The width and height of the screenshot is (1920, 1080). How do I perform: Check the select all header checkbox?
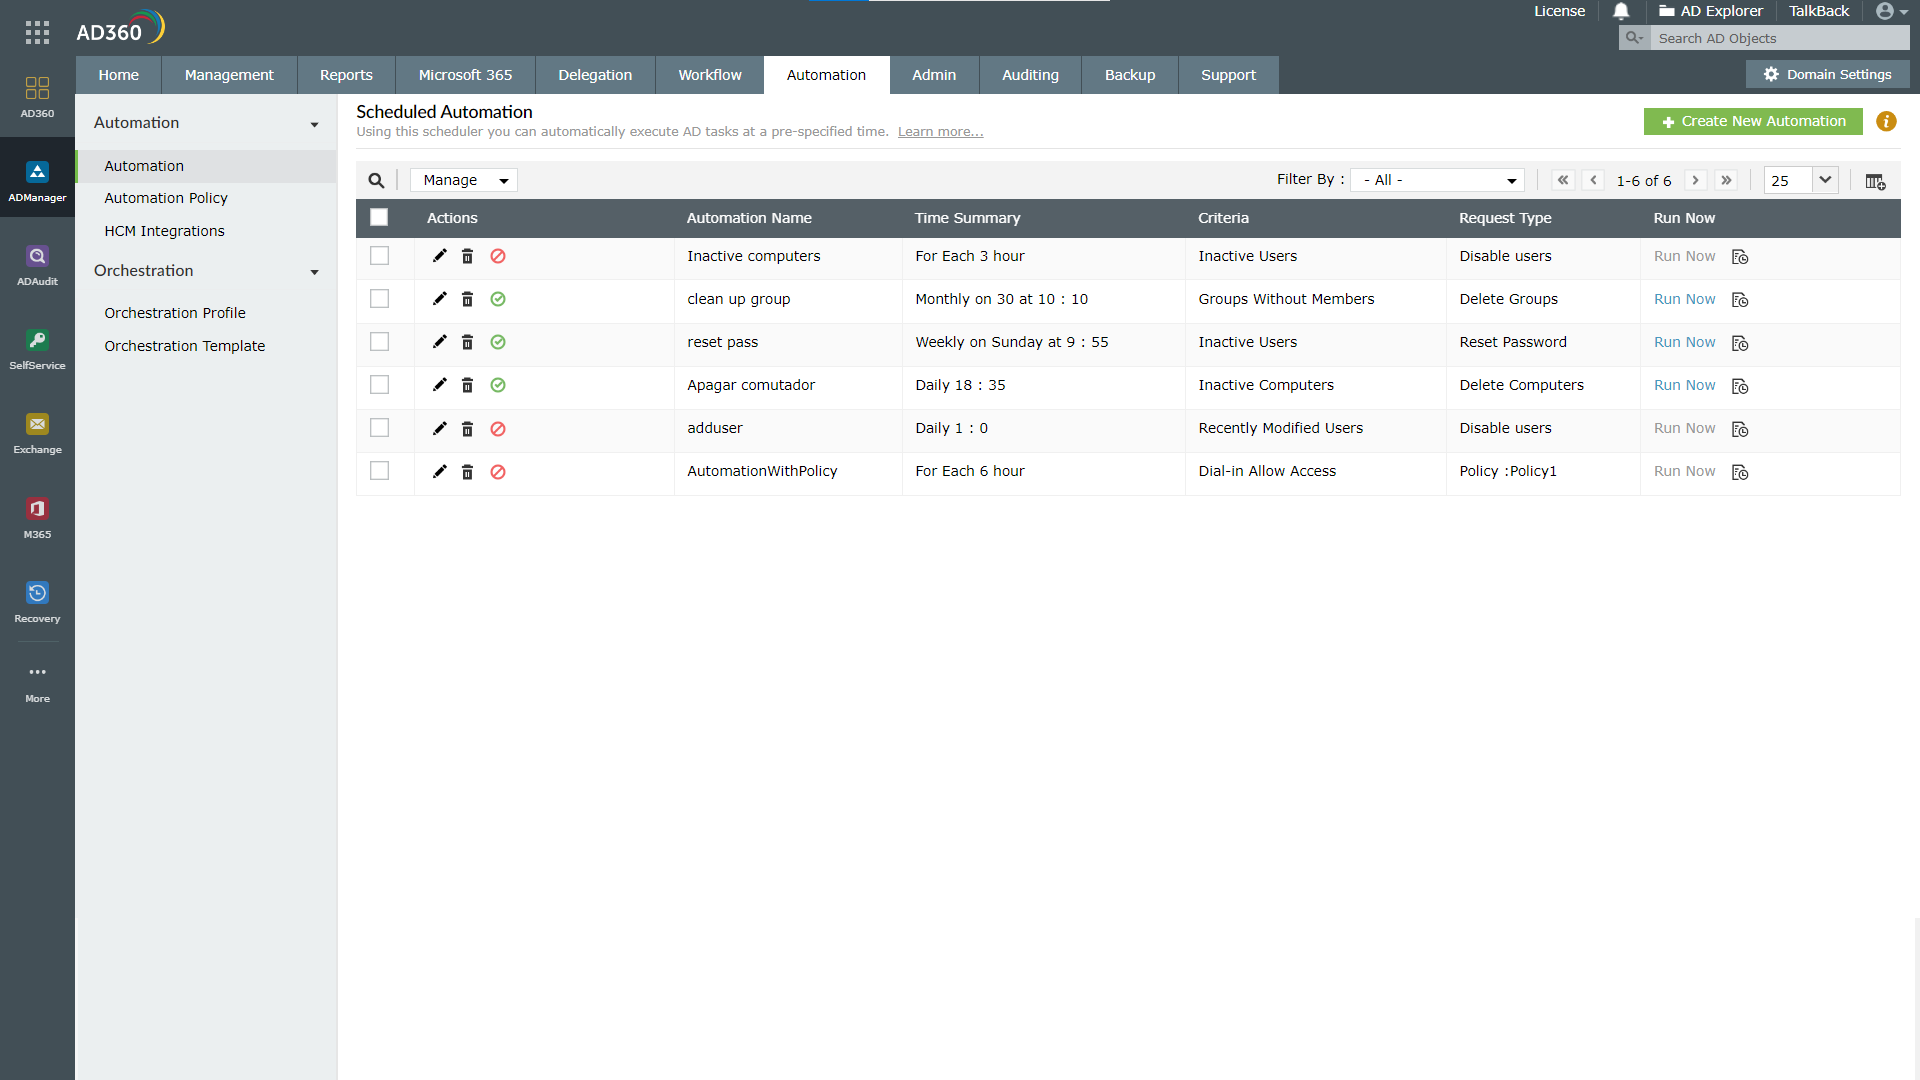tap(379, 217)
